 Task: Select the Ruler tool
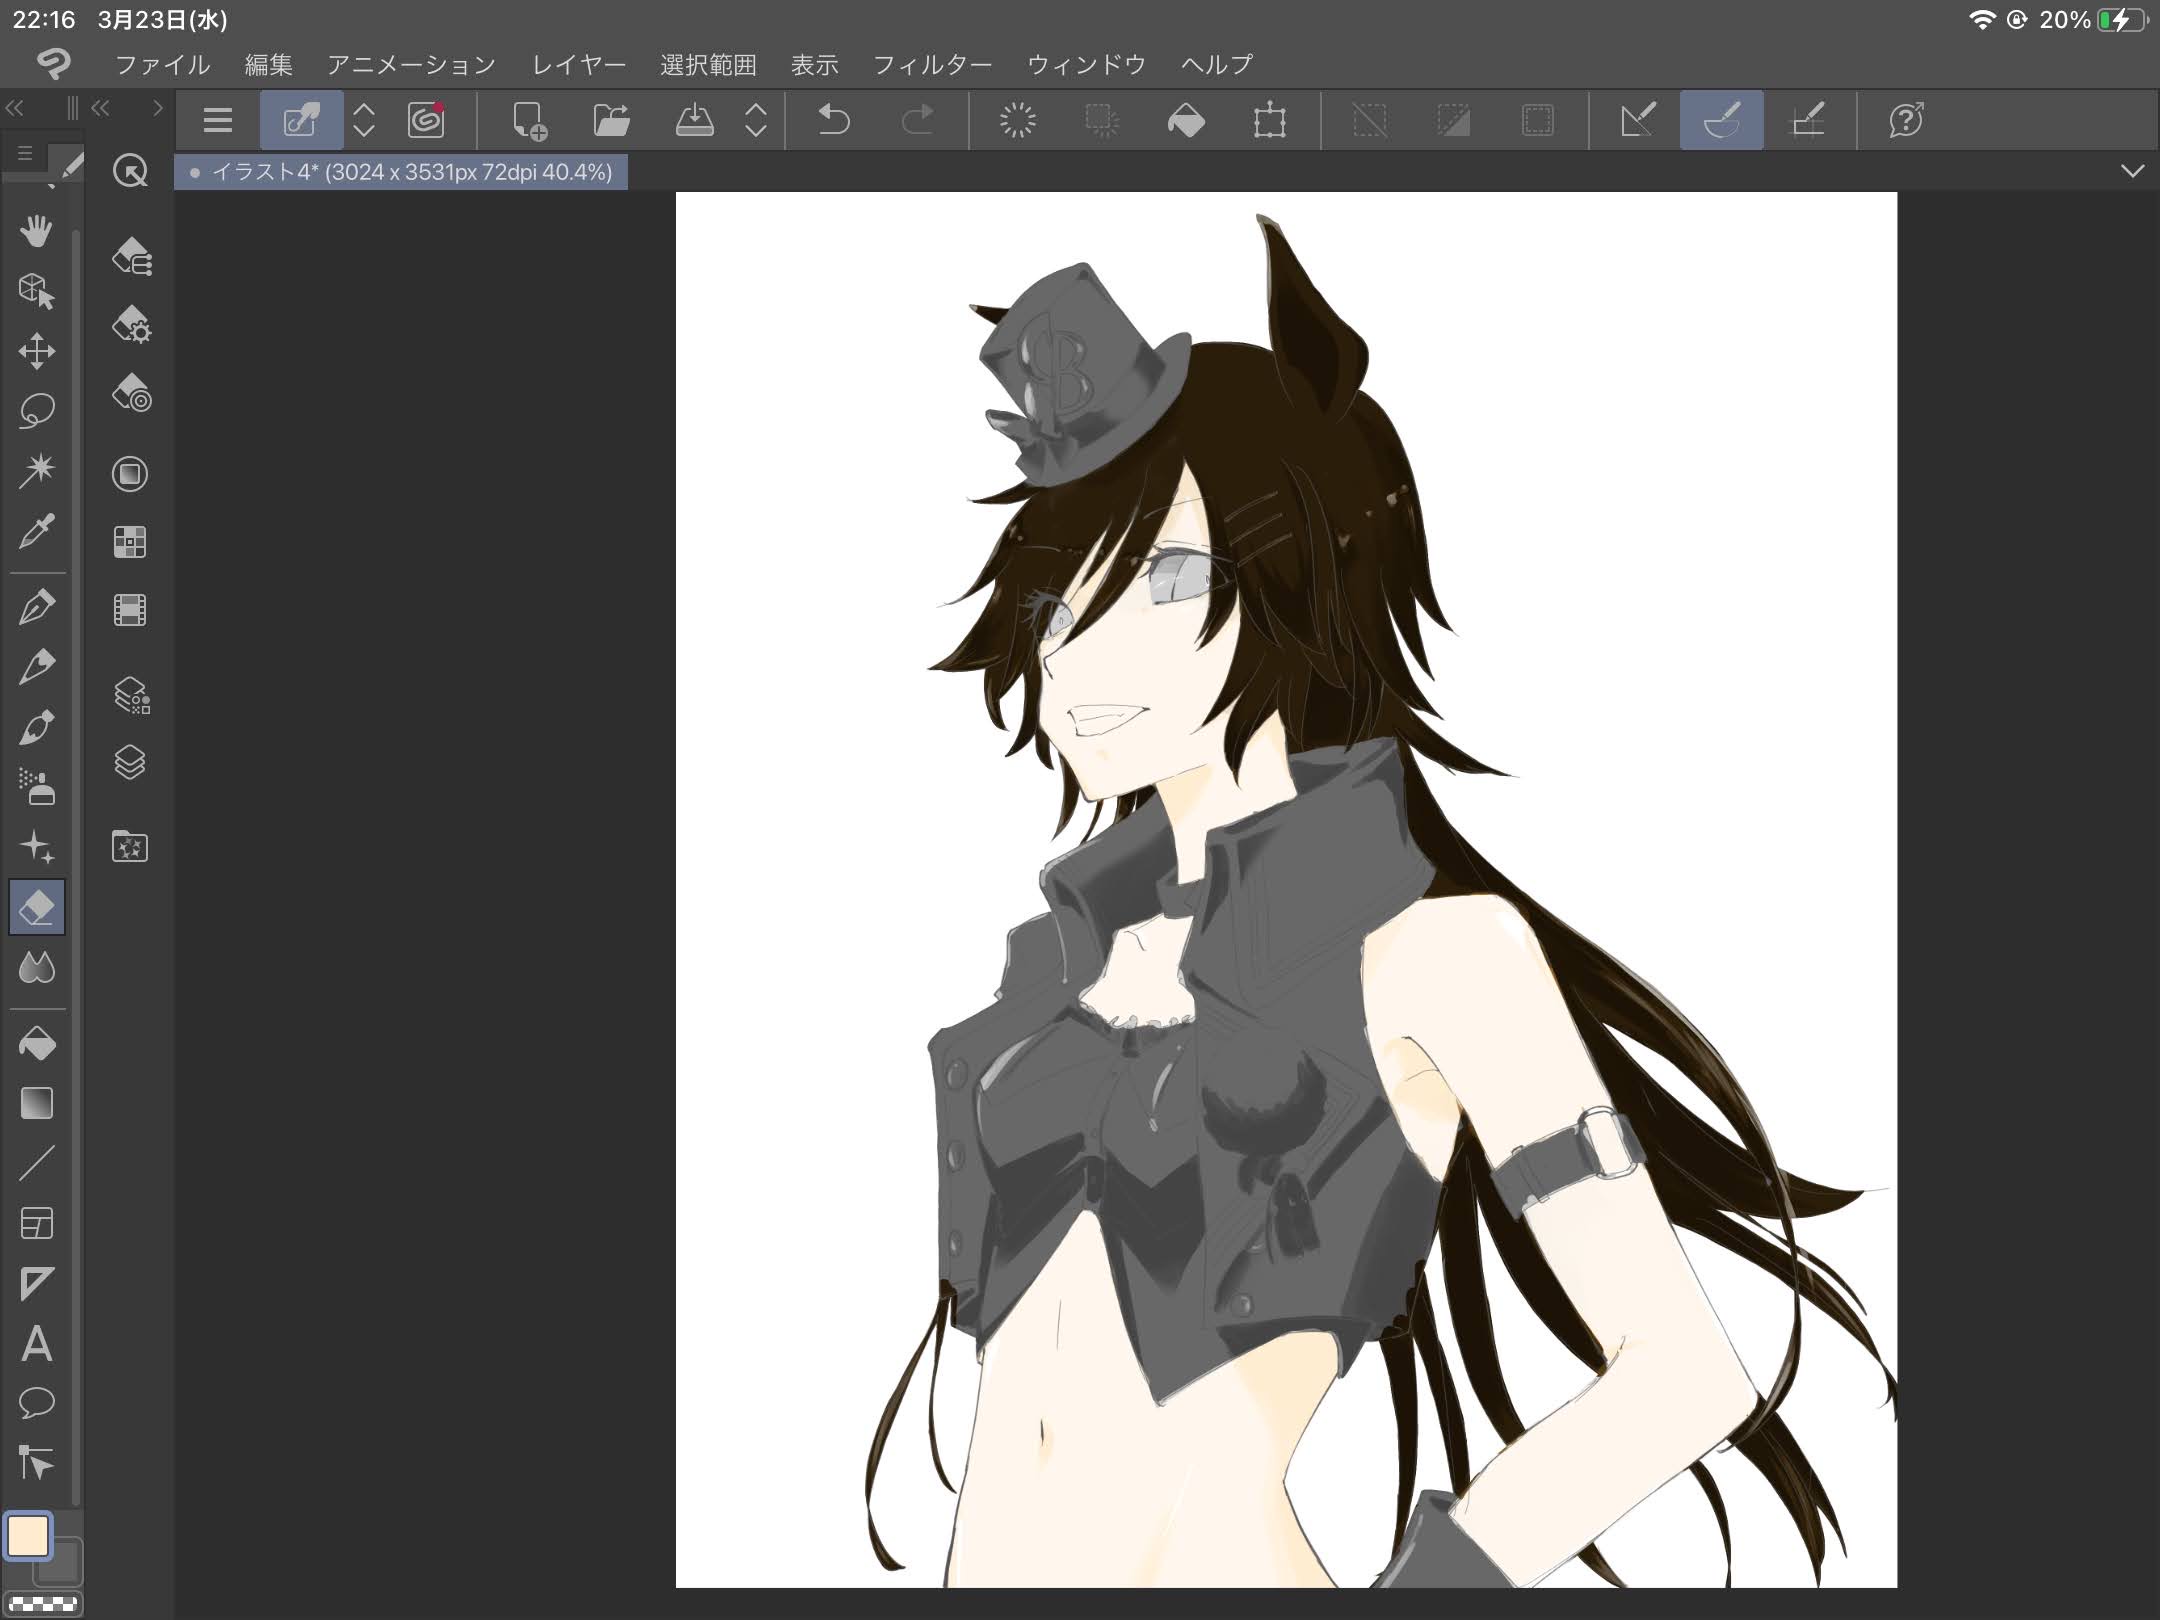[37, 1283]
